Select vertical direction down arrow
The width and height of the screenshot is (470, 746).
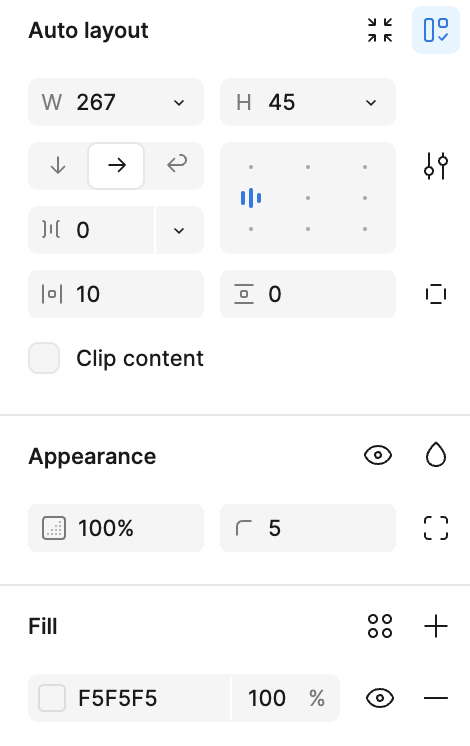coord(58,166)
